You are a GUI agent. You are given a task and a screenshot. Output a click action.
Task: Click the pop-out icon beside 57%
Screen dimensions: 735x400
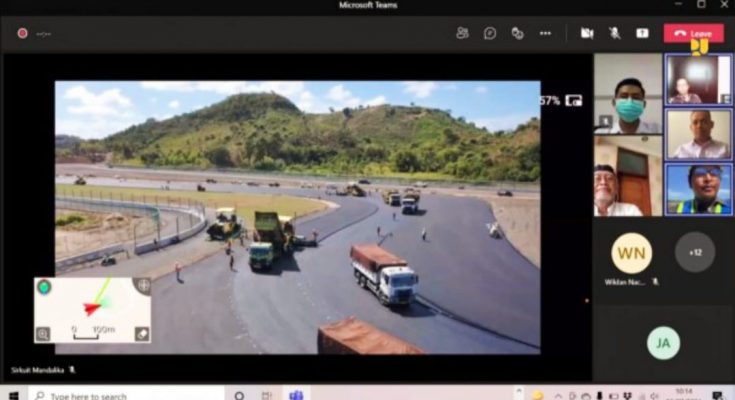pyautogui.click(x=574, y=100)
